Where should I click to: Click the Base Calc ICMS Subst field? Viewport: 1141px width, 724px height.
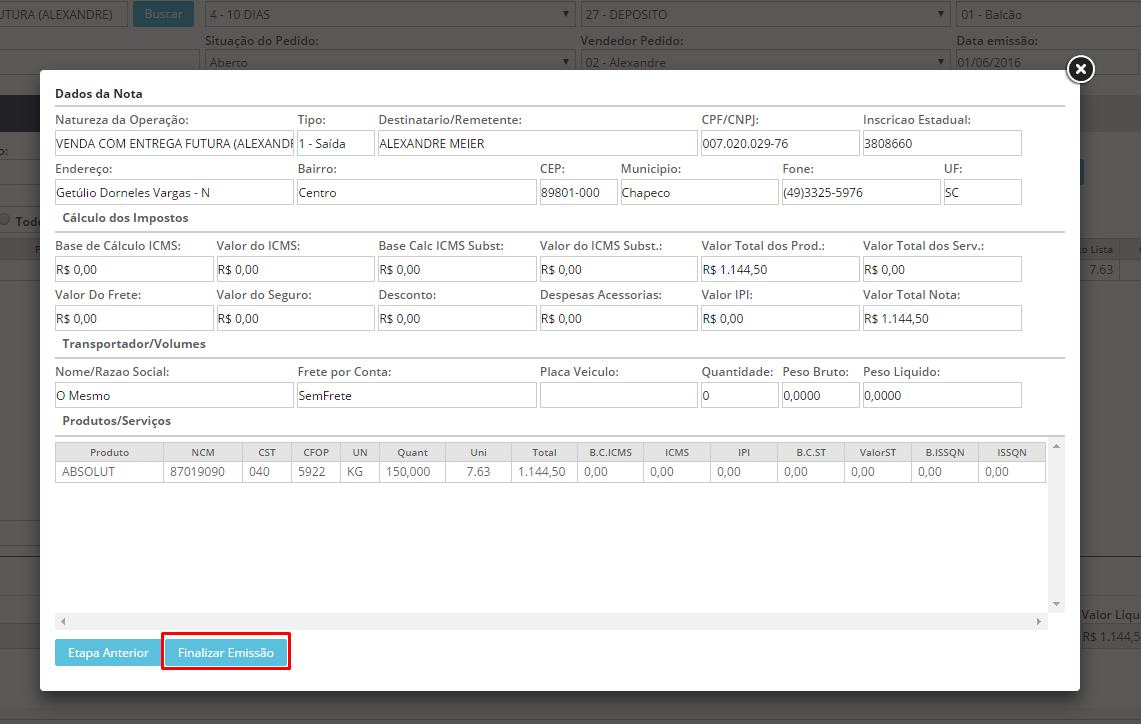457,269
